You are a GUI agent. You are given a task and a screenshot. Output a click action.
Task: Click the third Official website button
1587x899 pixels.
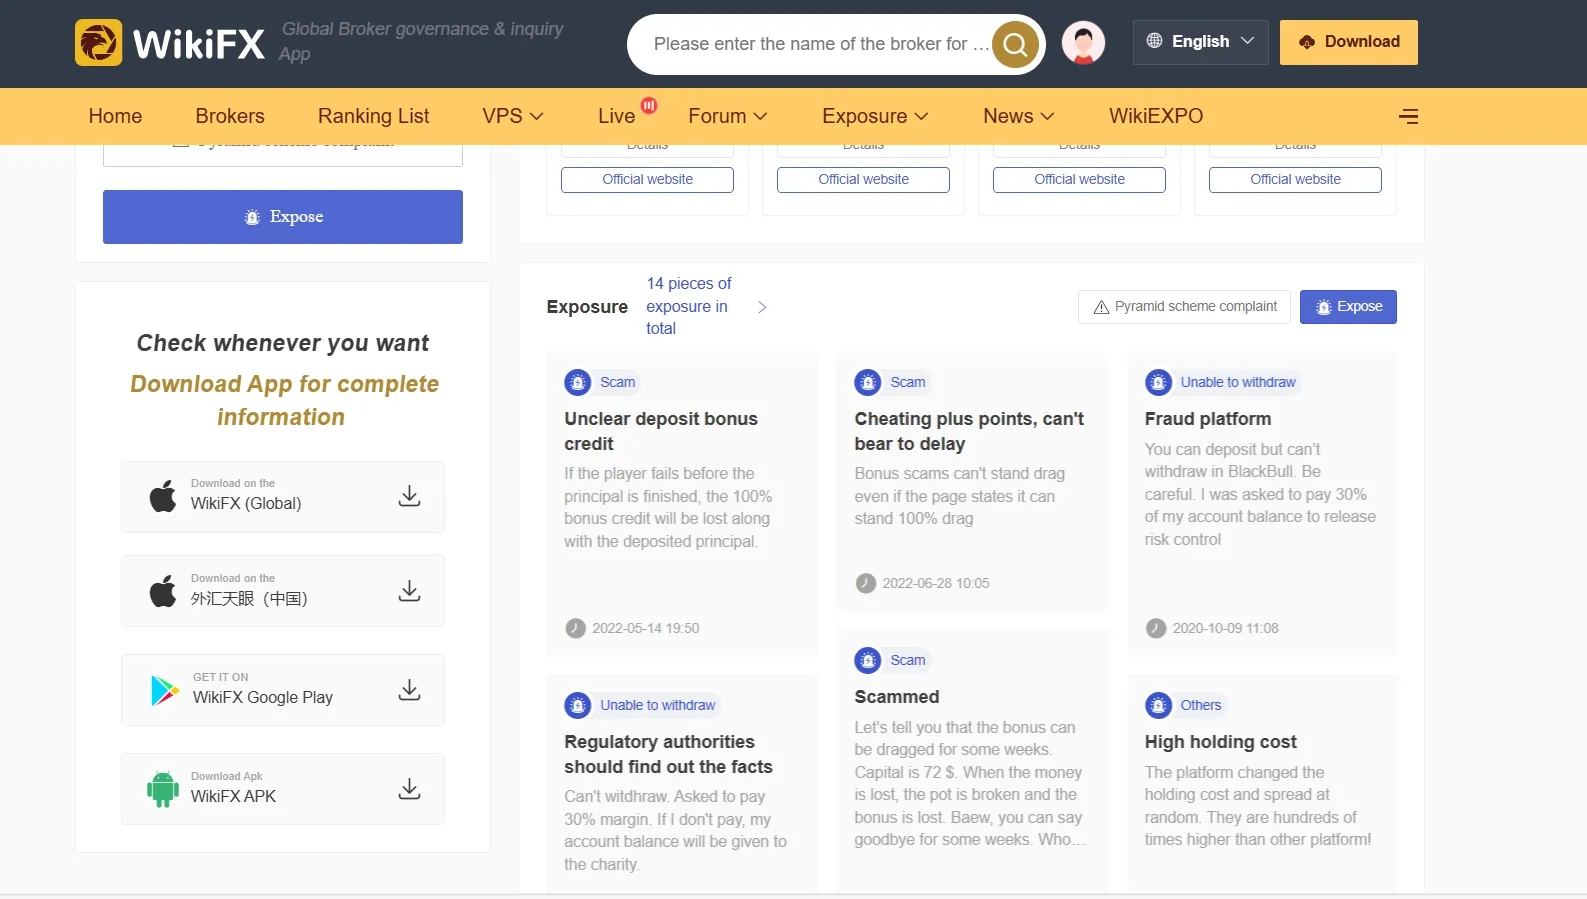[1079, 180]
